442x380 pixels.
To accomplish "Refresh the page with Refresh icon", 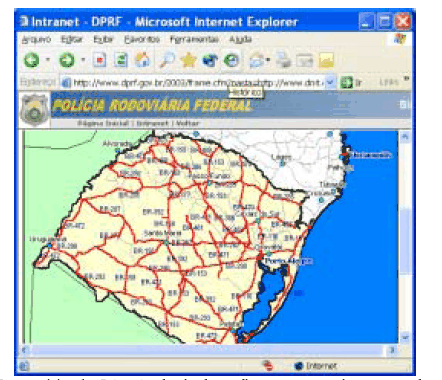I will pyautogui.click(x=121, y=60).
